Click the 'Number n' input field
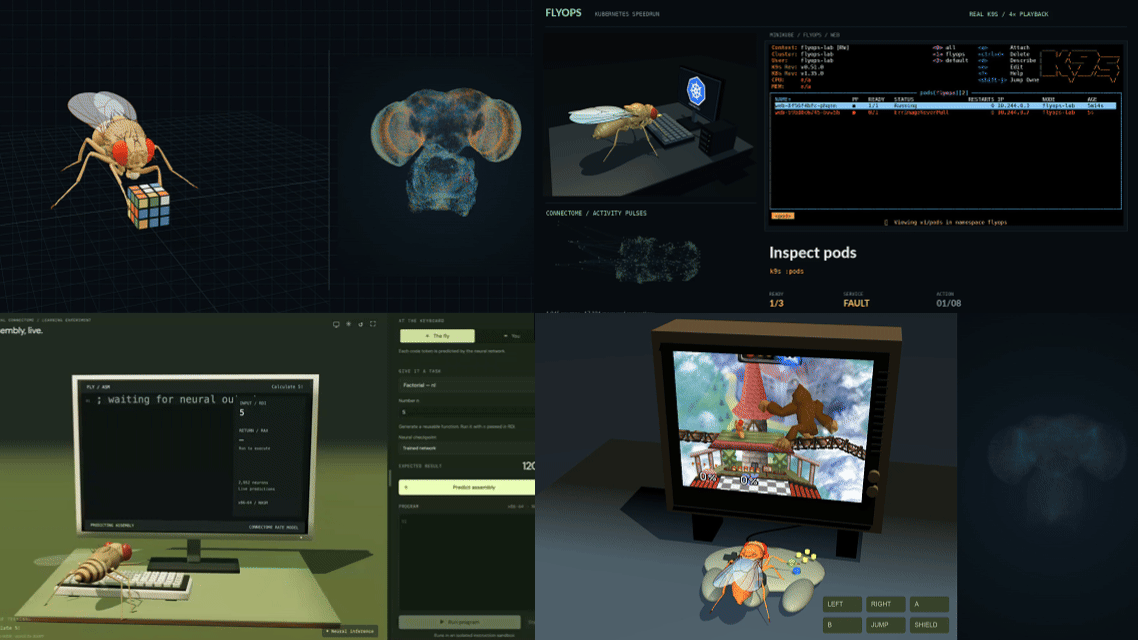This screenshot has height=640, width=1138. (466, 411)
